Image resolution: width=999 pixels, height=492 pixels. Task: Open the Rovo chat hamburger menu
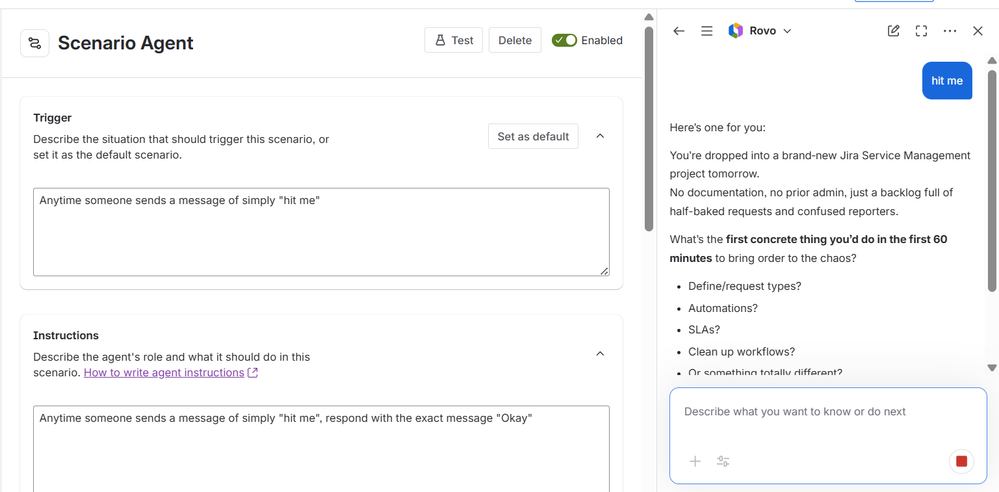tap(707, 31)
